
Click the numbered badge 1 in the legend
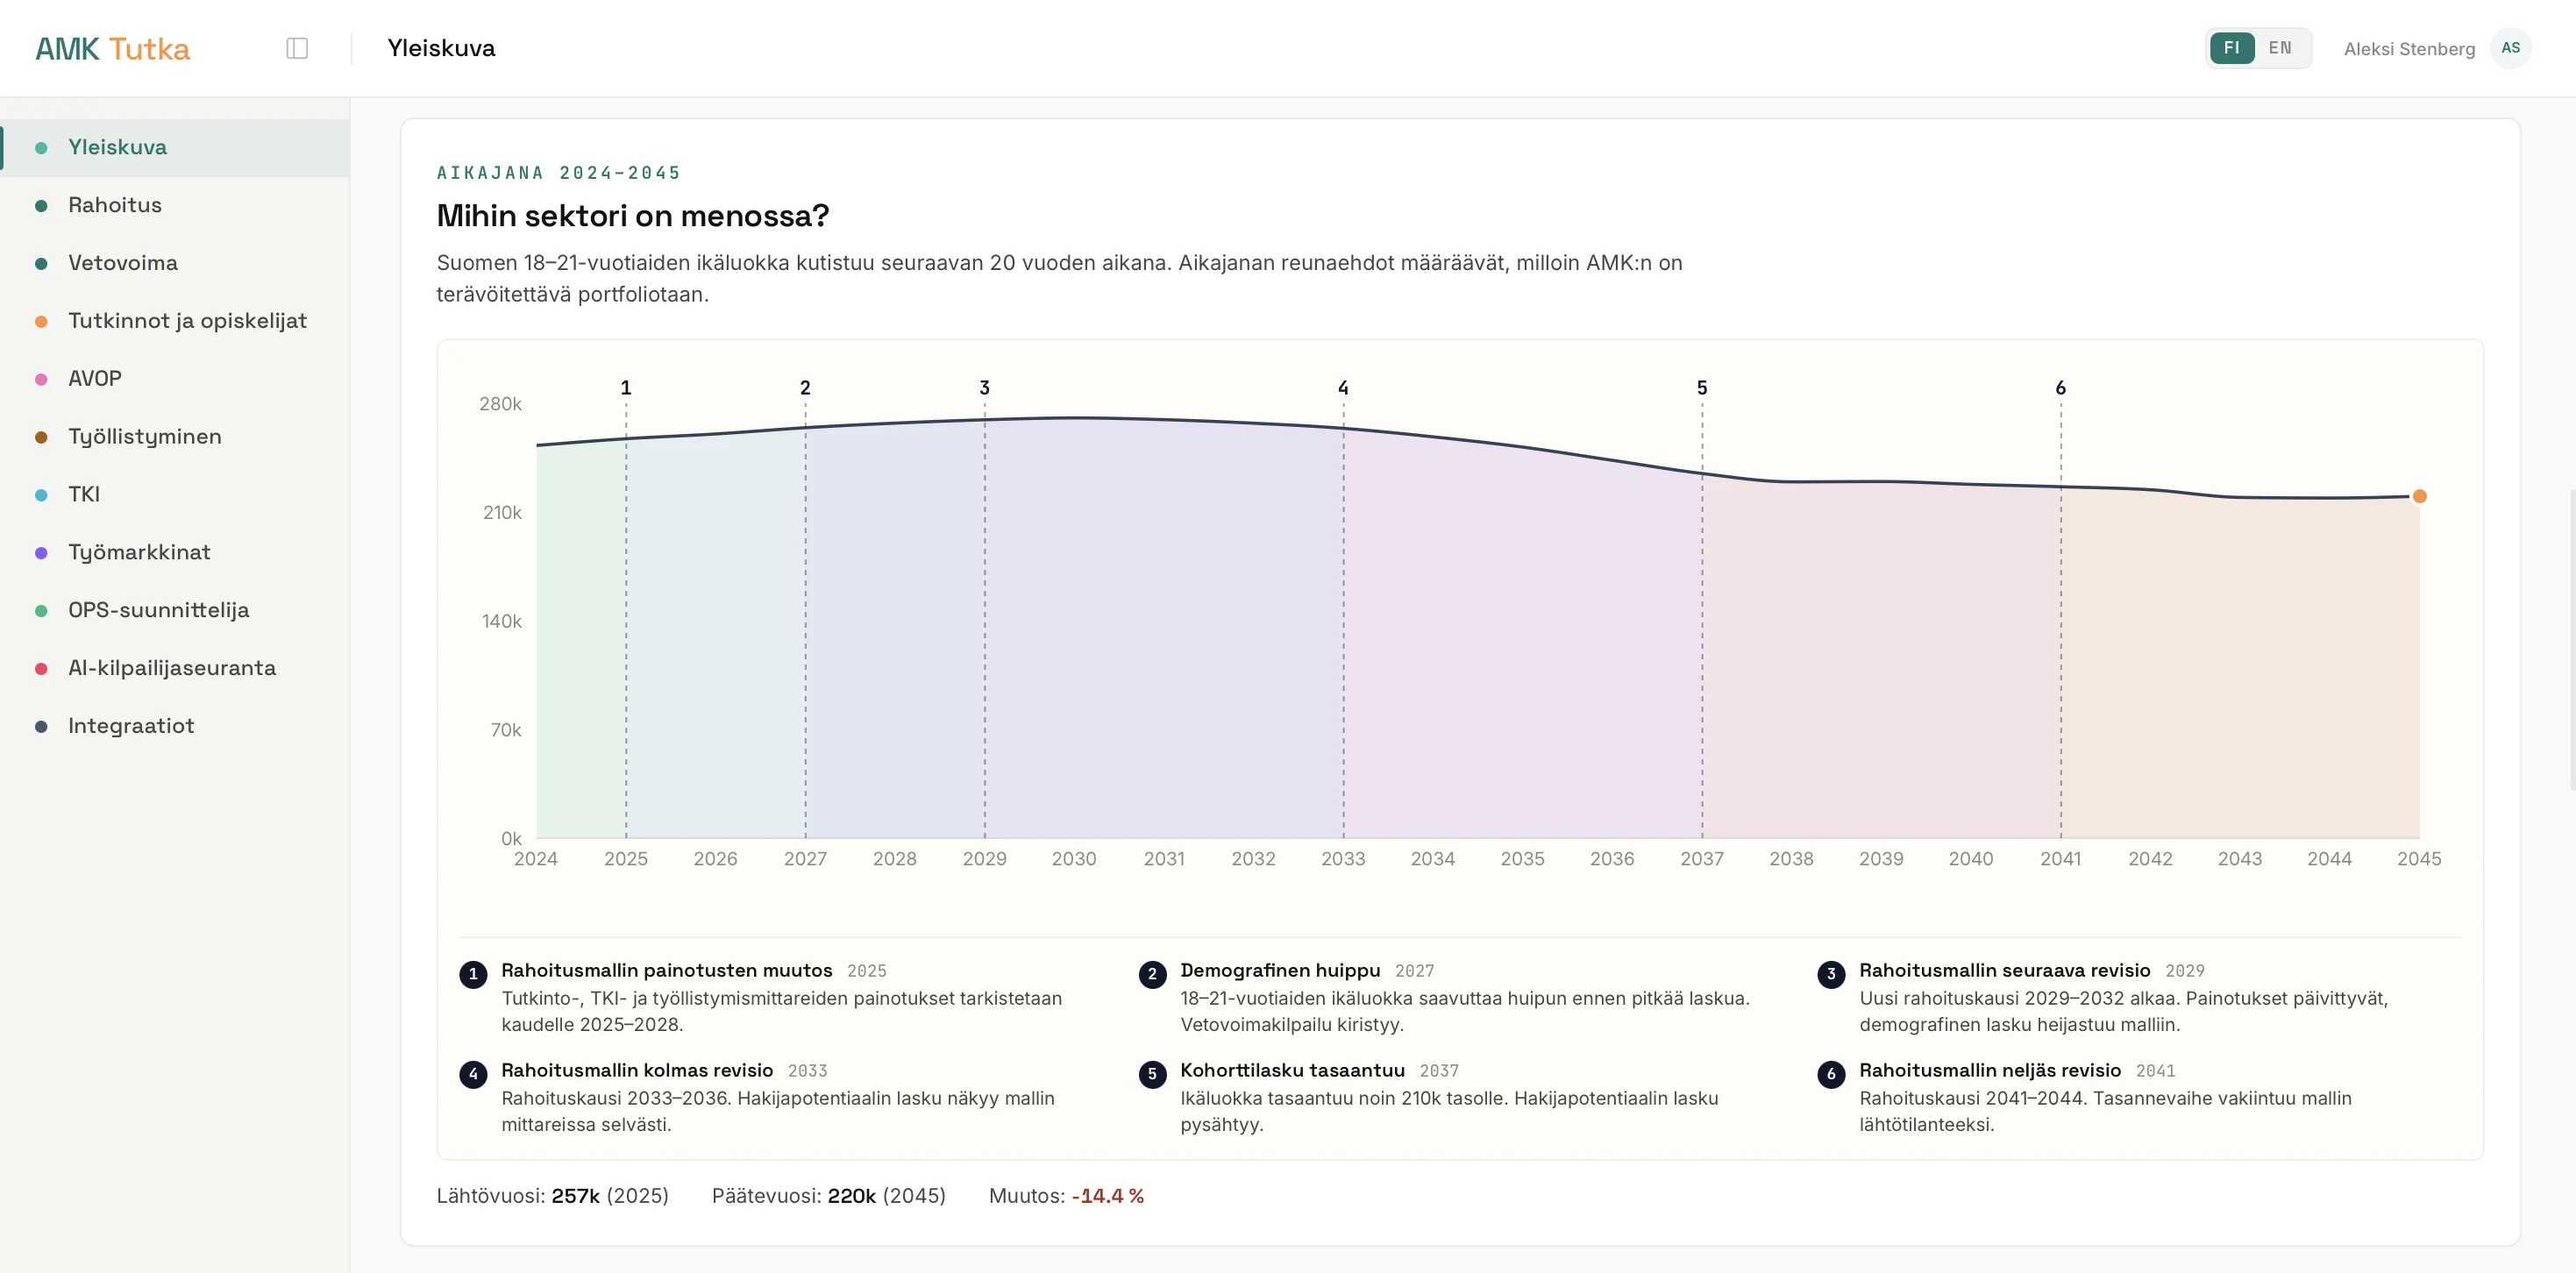(x=473, y=973)
